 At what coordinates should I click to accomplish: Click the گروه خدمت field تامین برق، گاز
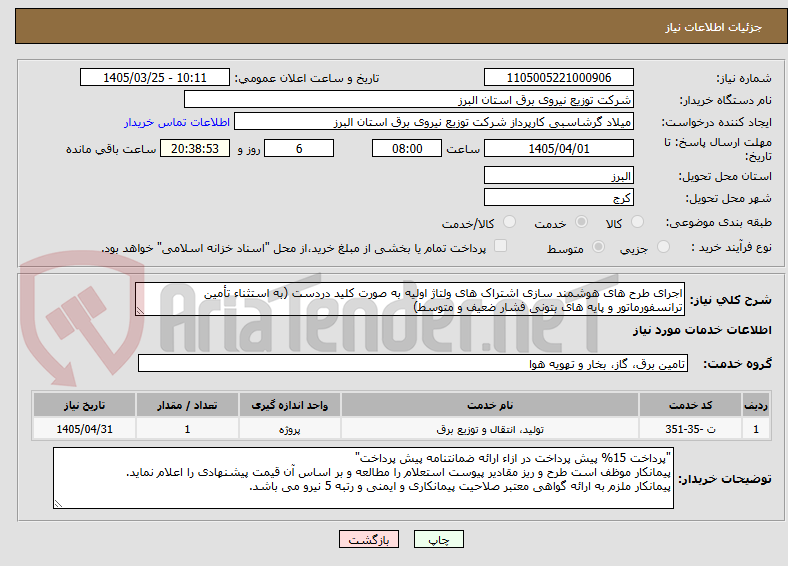tap(413, 363)
